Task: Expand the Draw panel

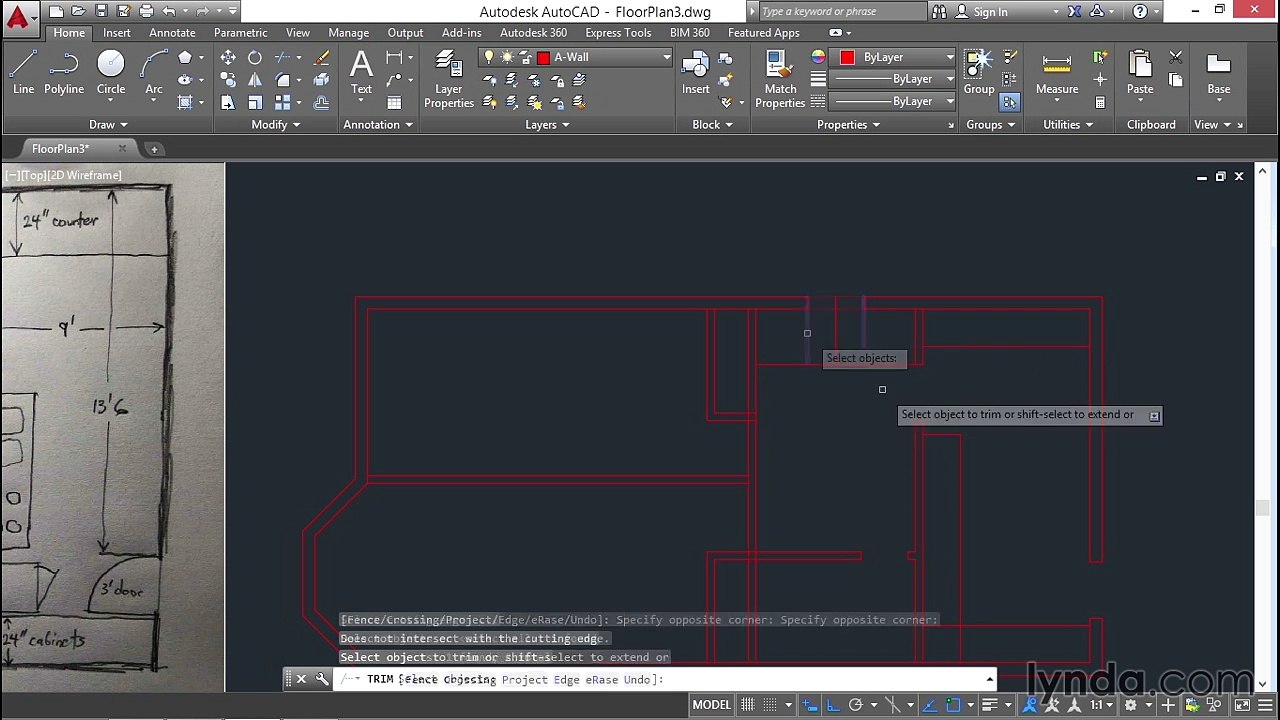Action: 108,125
